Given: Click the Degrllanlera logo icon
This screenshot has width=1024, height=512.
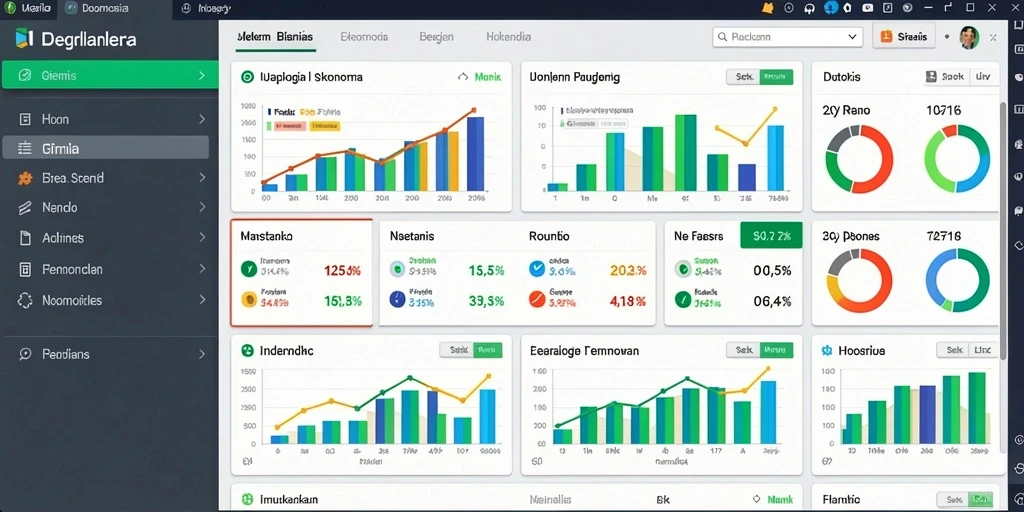Looking at the screenshot, I should tap(24, 39).
